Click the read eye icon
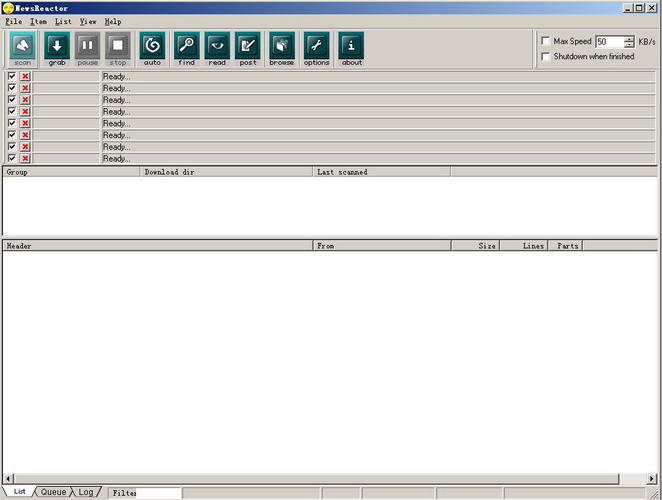This screenshot has width=662, height=500. 217,49
